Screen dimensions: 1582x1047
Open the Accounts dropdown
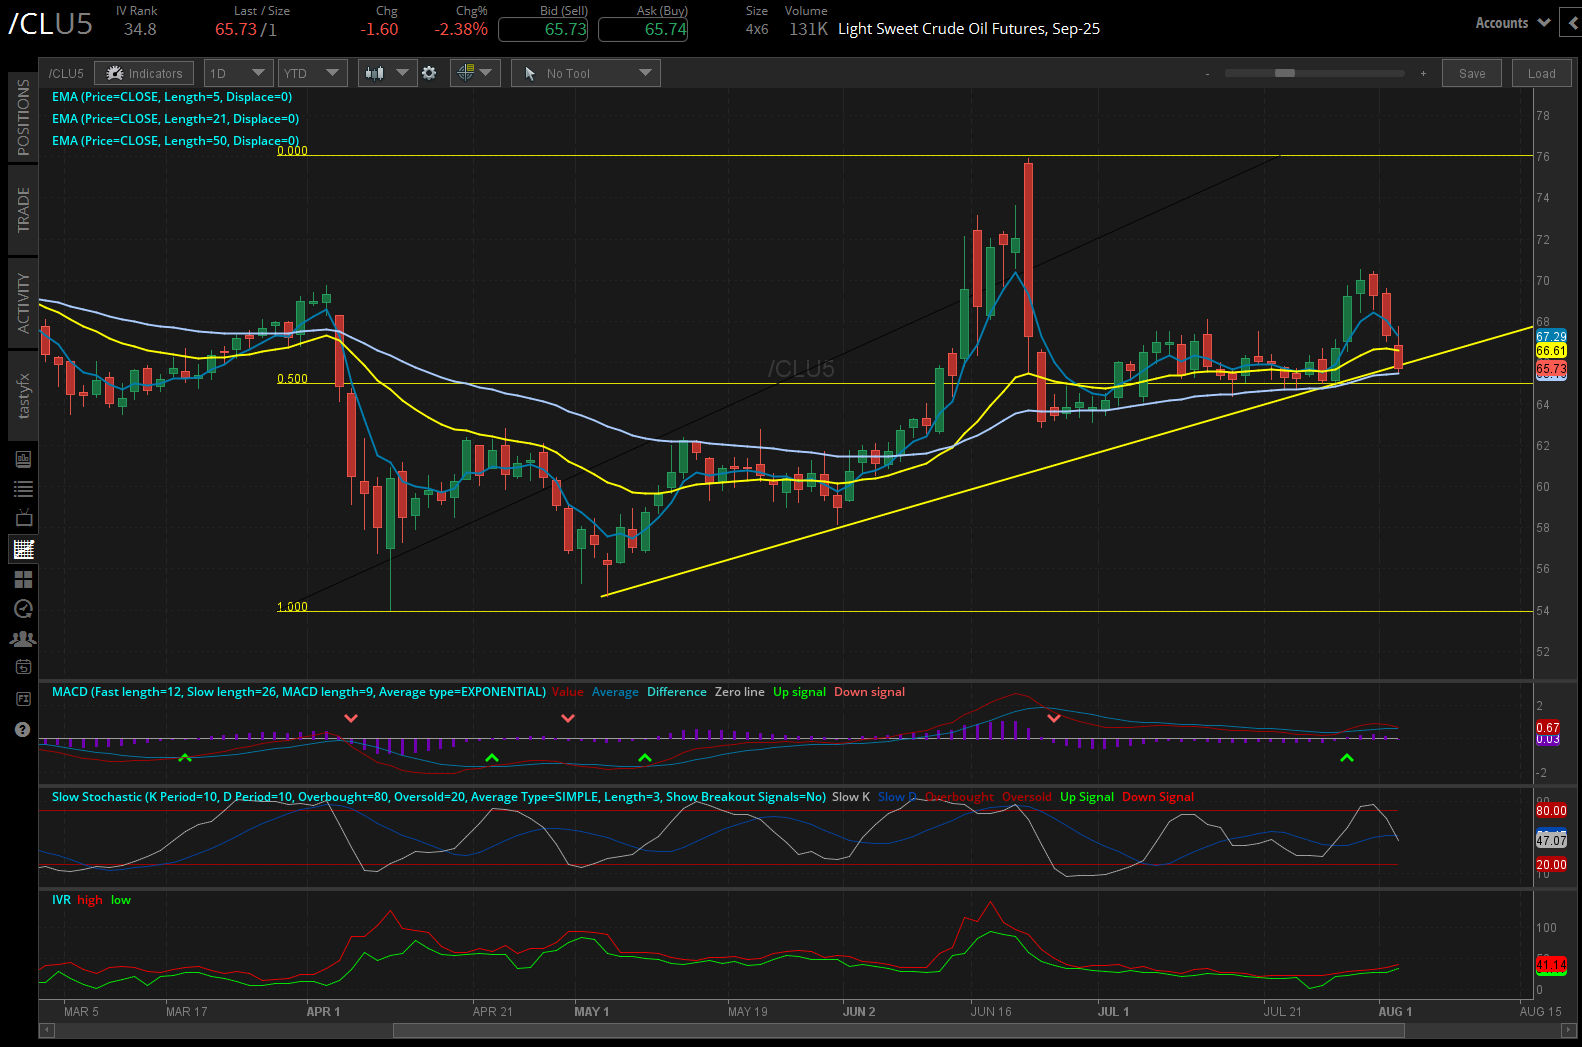(1512, 22)
